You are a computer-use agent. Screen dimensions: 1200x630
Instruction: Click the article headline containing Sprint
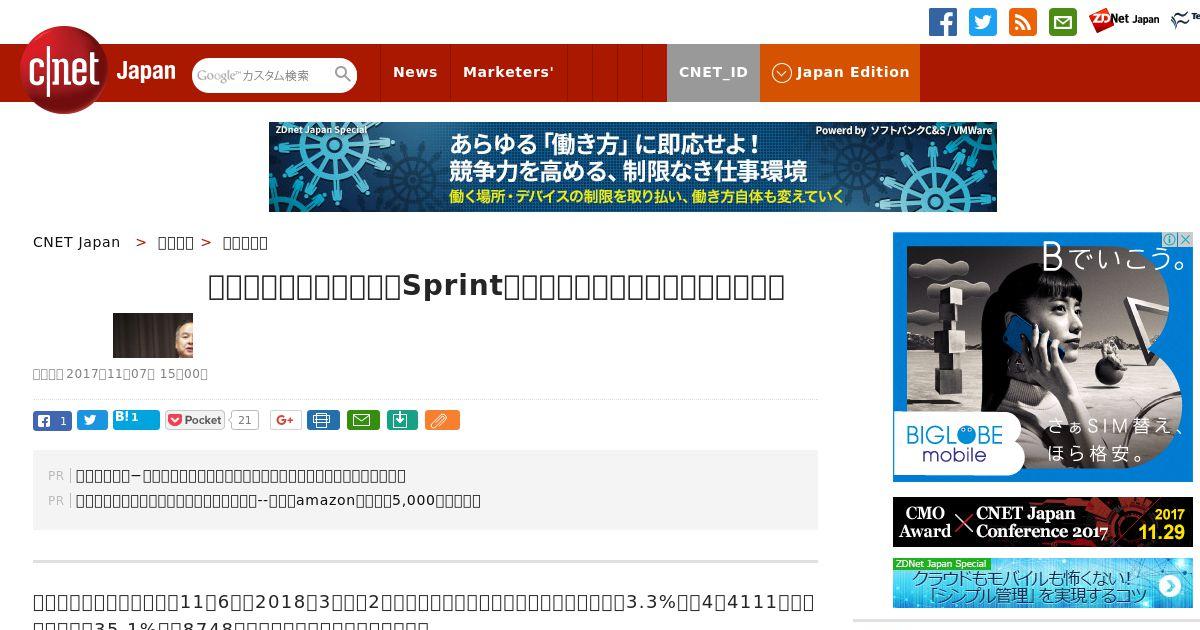tap(496, 286)
